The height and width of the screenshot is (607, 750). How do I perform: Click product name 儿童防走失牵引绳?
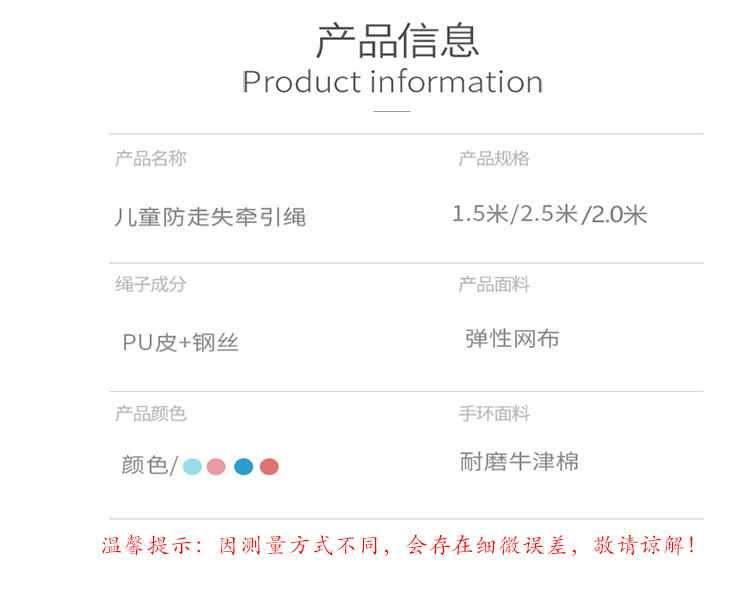[x=210, y=217]
